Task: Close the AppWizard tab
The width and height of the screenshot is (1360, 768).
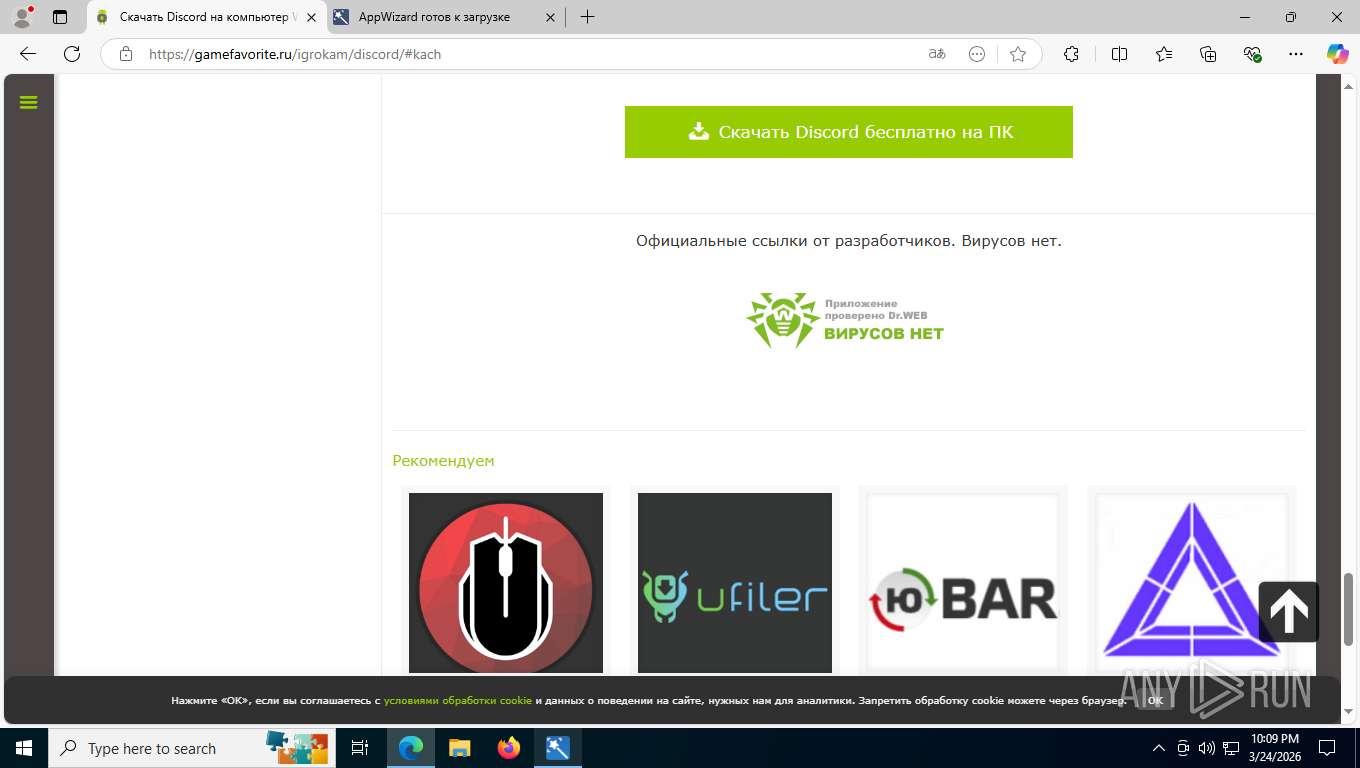Action: tap(550, 17)
